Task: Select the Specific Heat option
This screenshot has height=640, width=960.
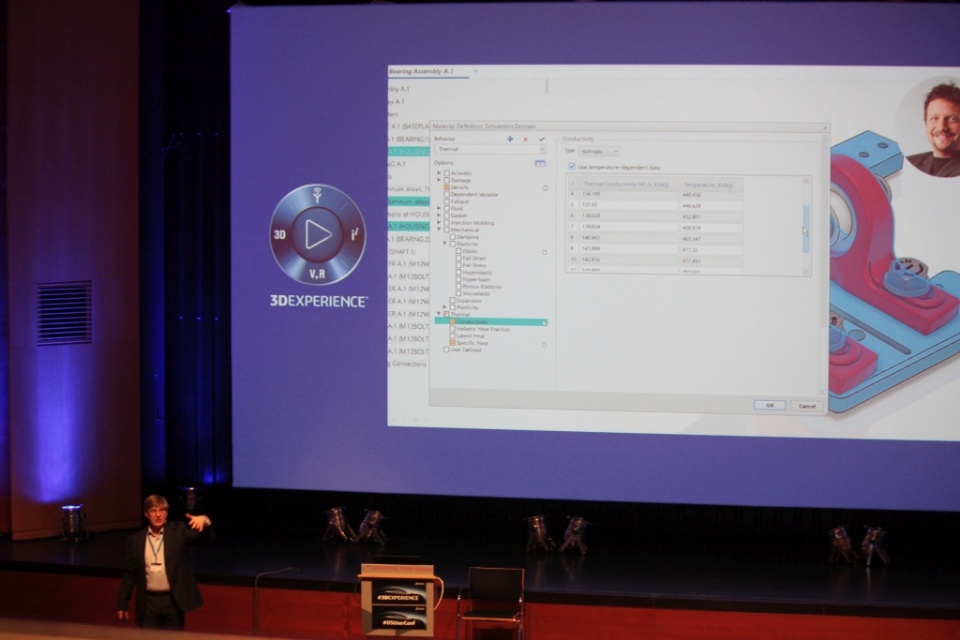Action: 472,343
